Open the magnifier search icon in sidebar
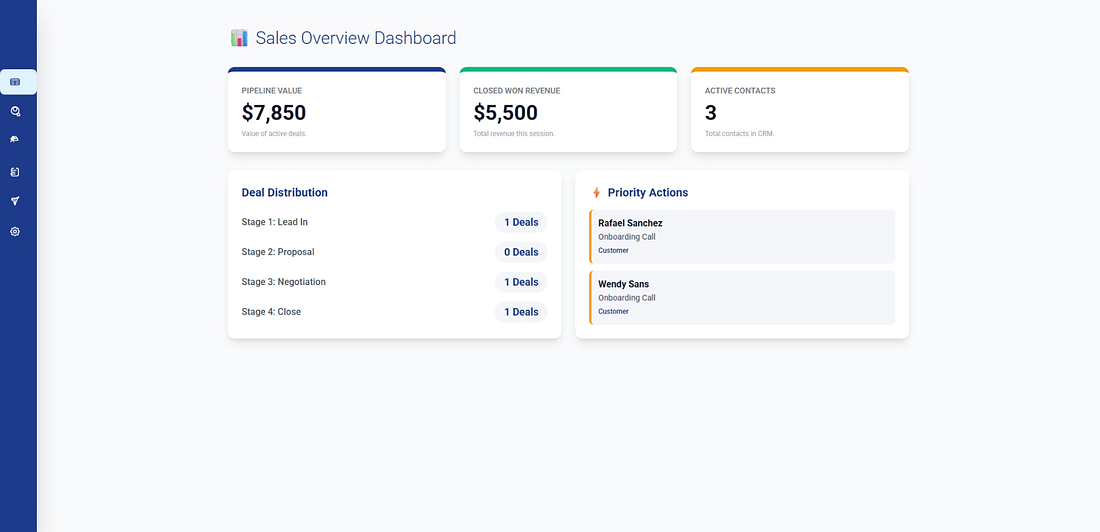This screenshot has height=532, width=1100. (15, 111)
